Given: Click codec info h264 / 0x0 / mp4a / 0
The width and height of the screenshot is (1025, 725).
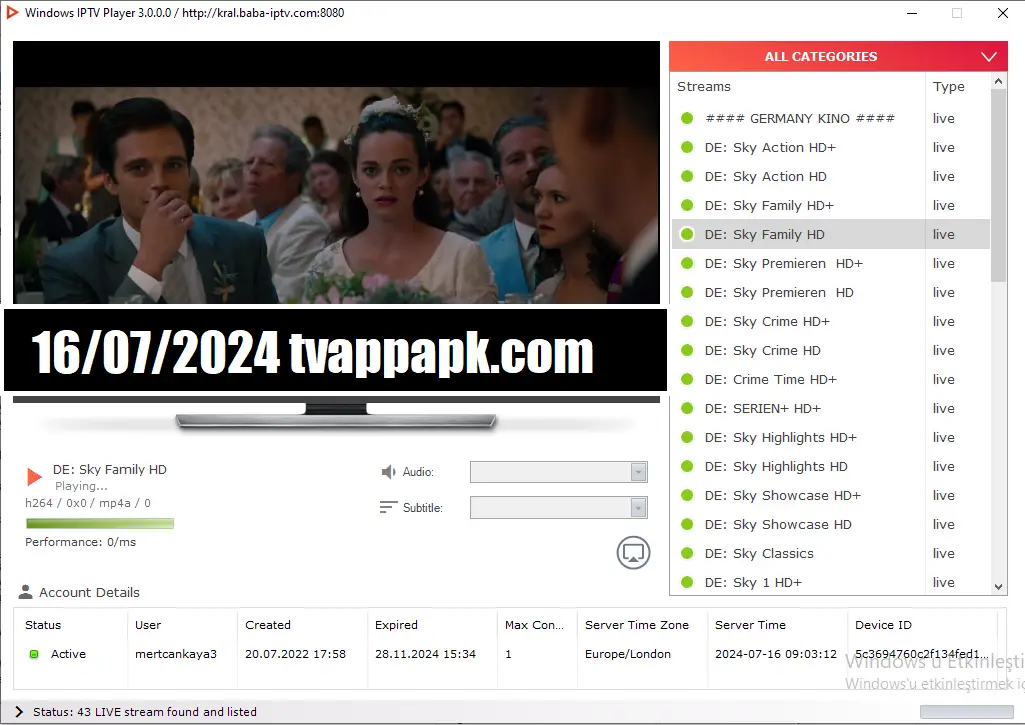Looking at the screenshot, I should point(88,503).
